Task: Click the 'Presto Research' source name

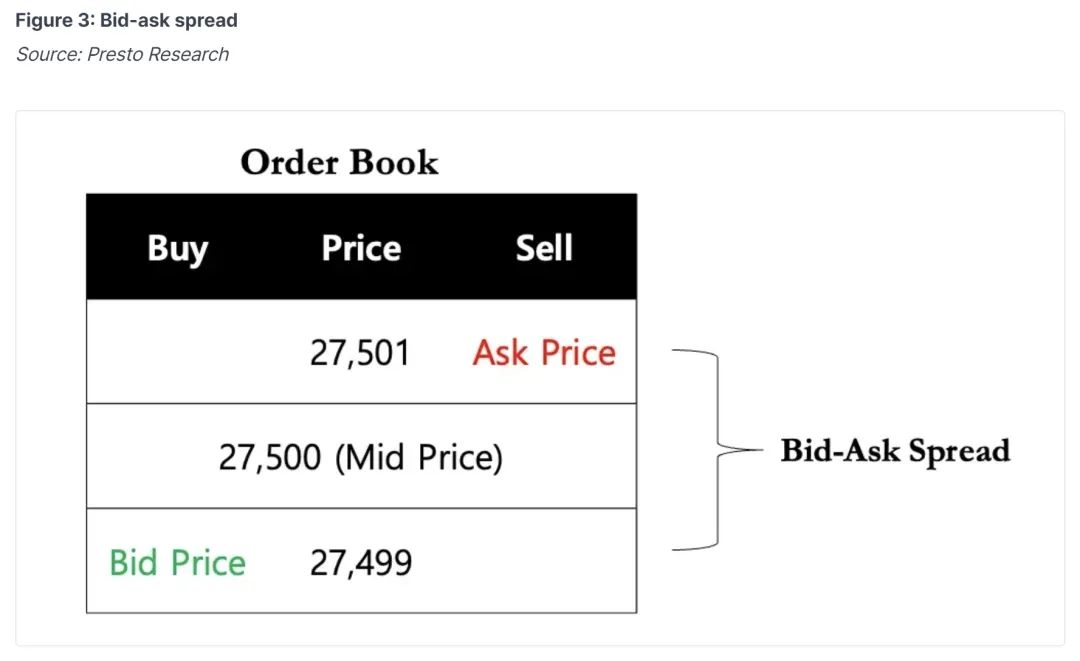Action: point(158,54)
